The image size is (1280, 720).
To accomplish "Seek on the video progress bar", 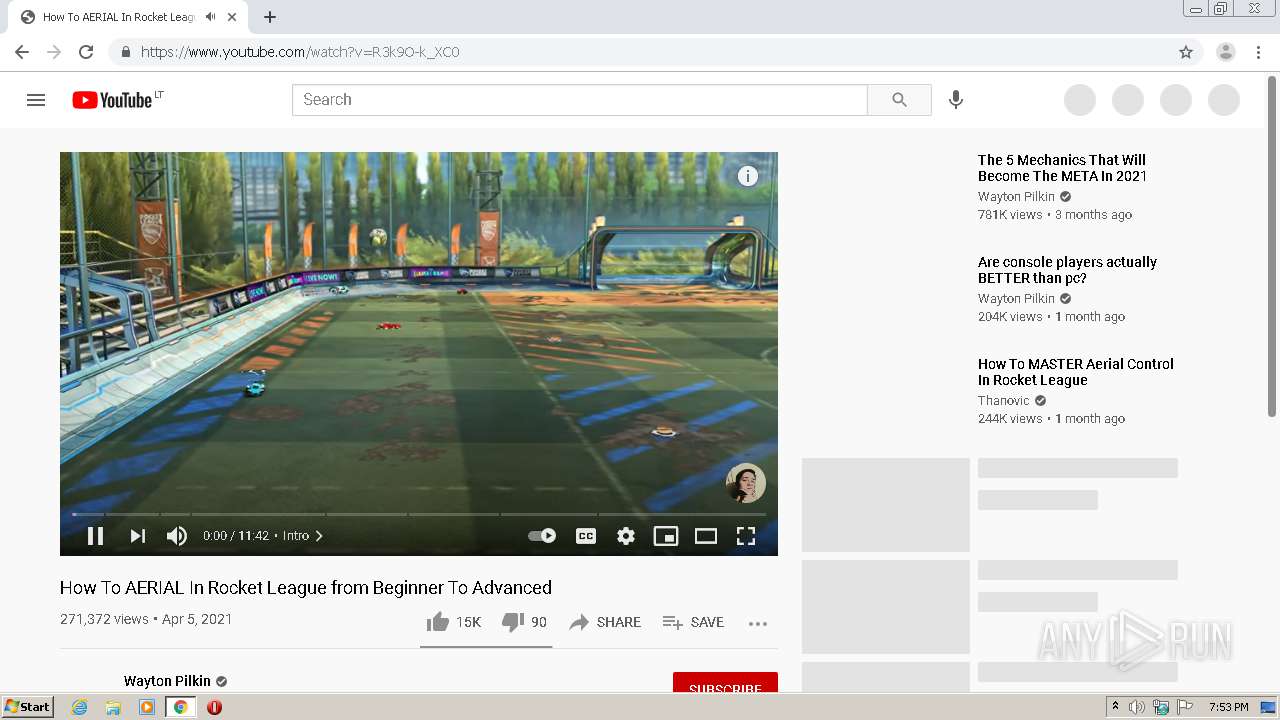I will (419, 514).
